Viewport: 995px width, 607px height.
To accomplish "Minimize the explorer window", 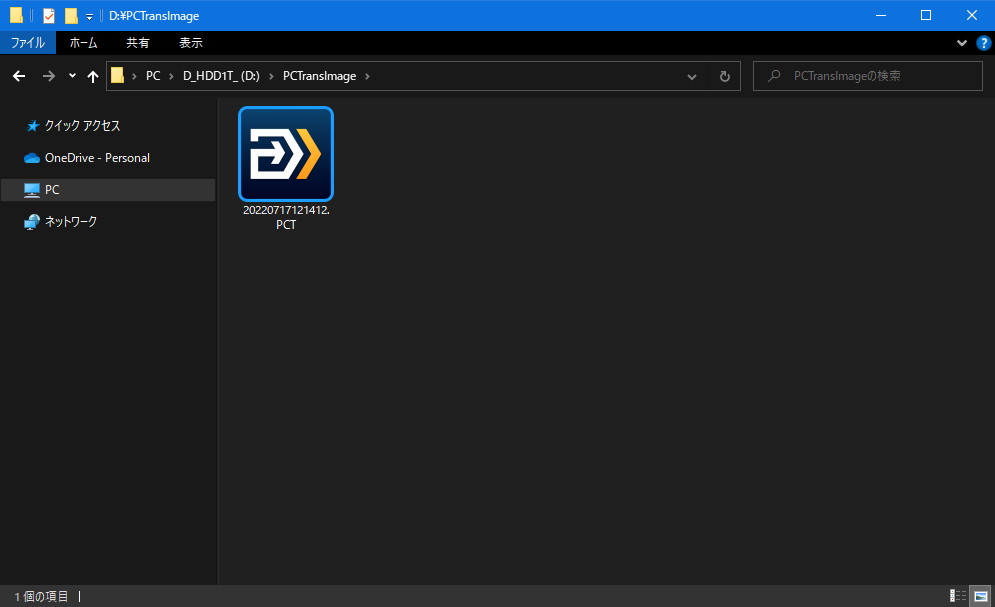I will coord(881,15).
